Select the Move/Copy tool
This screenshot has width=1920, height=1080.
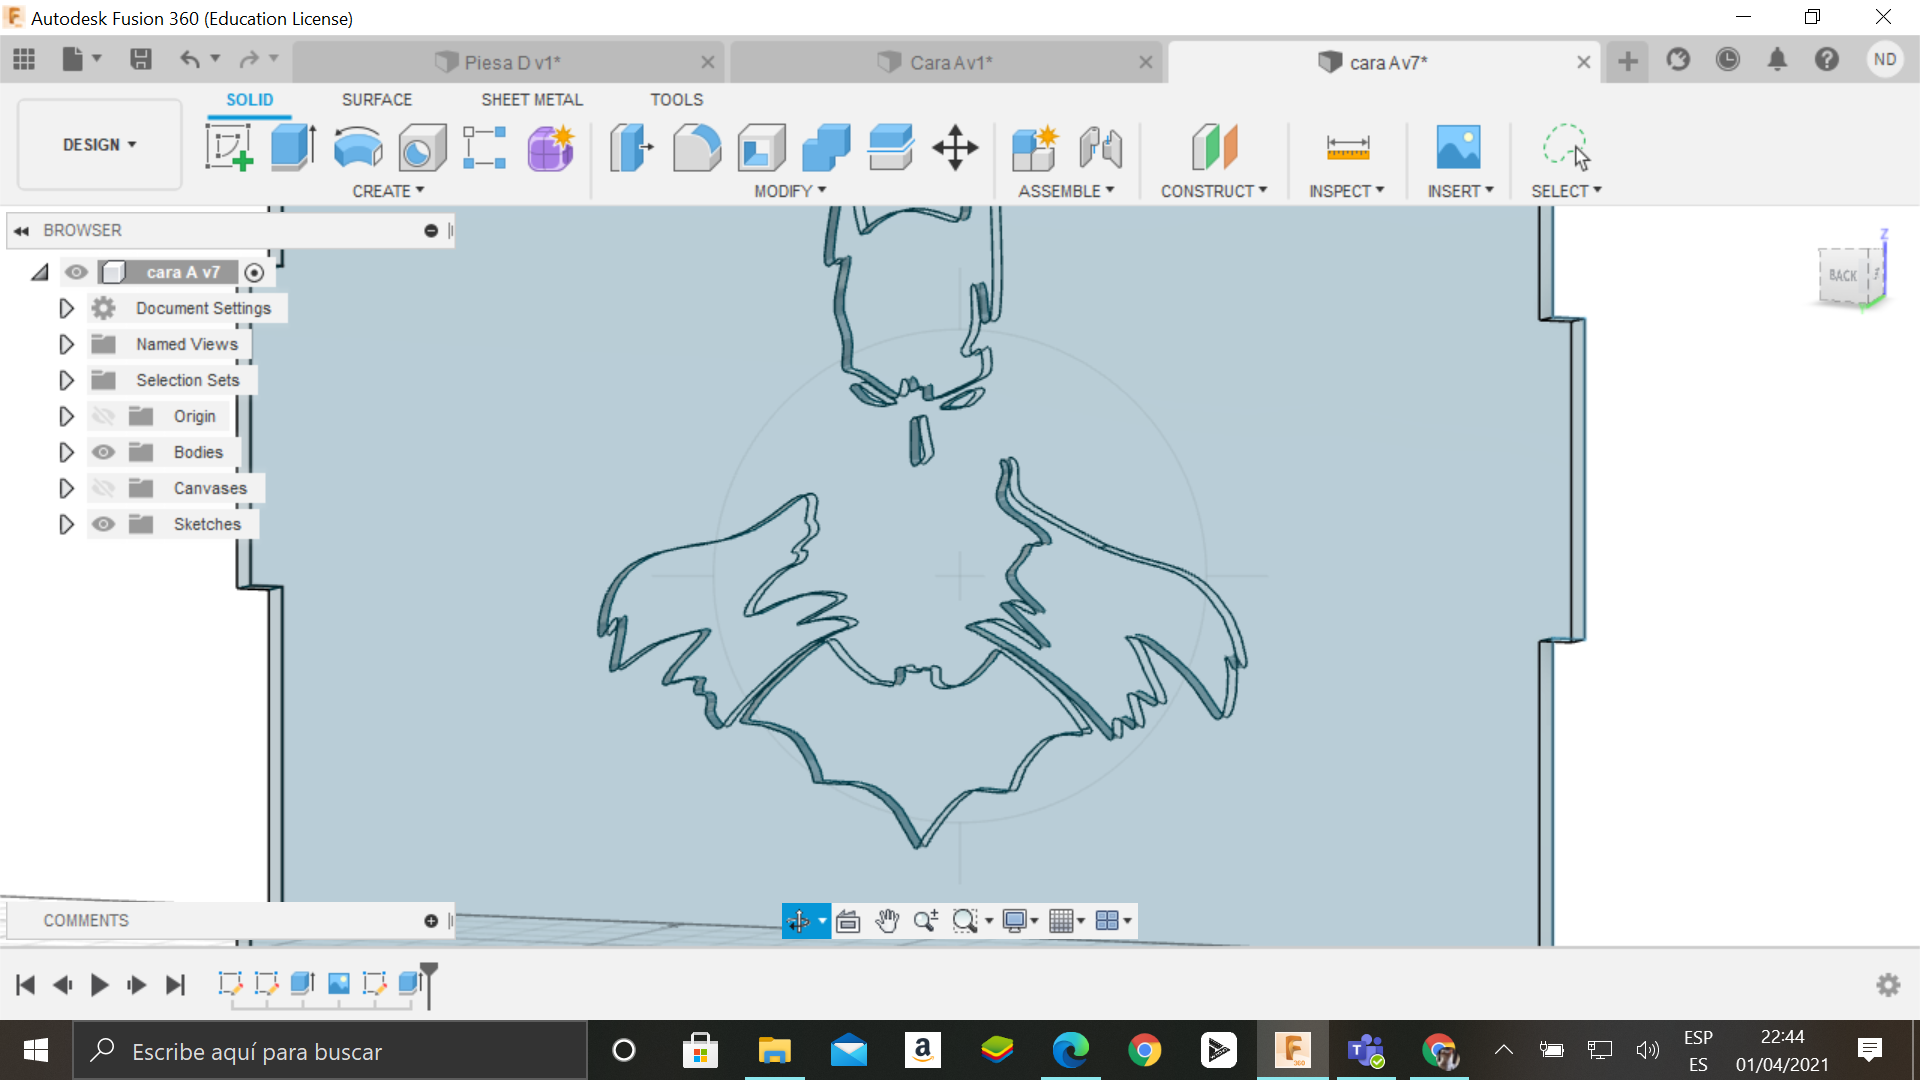click(x=955, y=147)
